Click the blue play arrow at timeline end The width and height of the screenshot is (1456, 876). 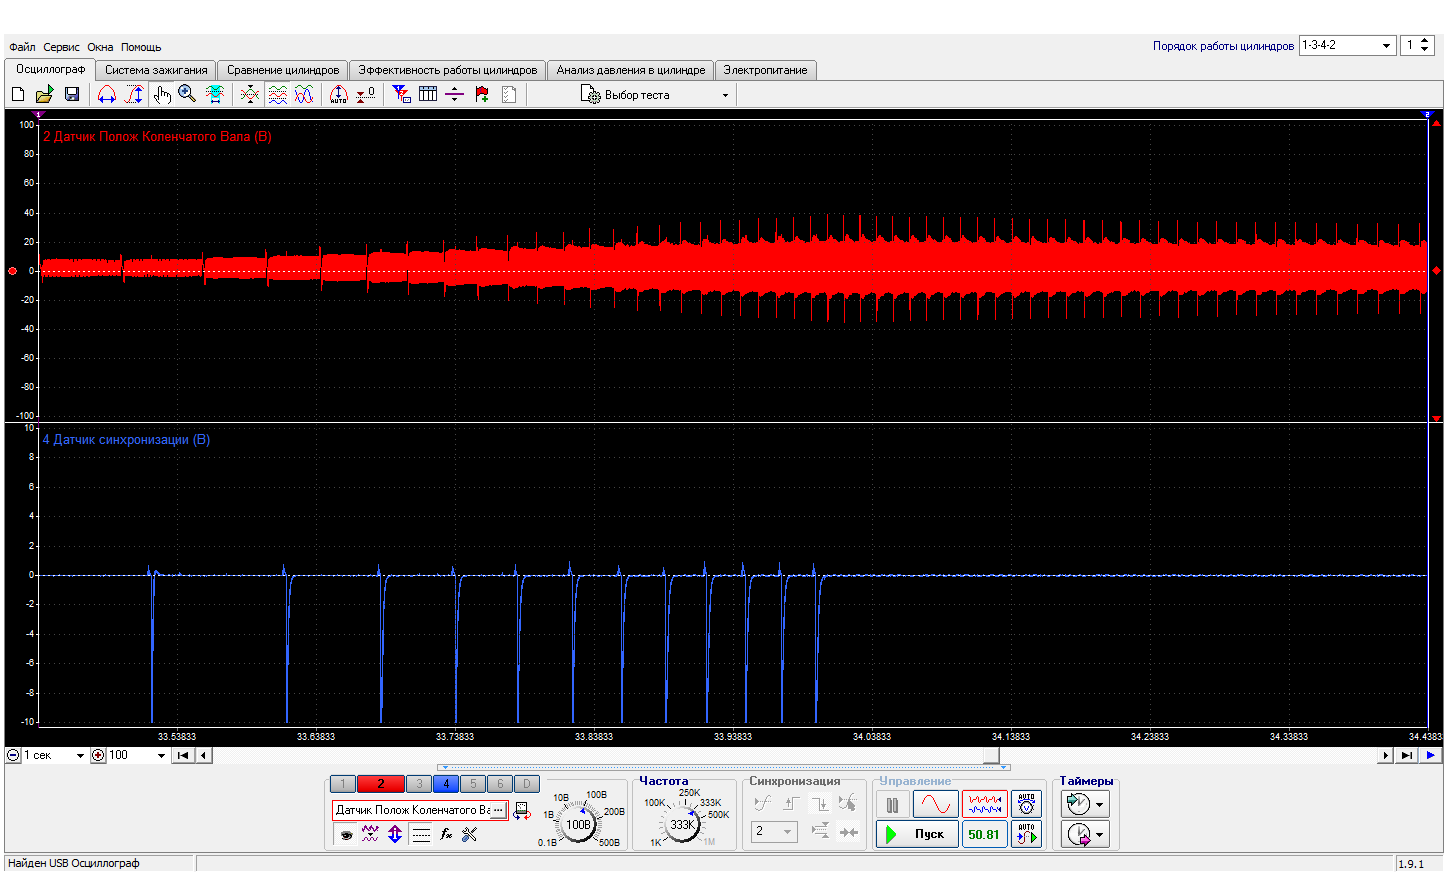pos(1431,755)
